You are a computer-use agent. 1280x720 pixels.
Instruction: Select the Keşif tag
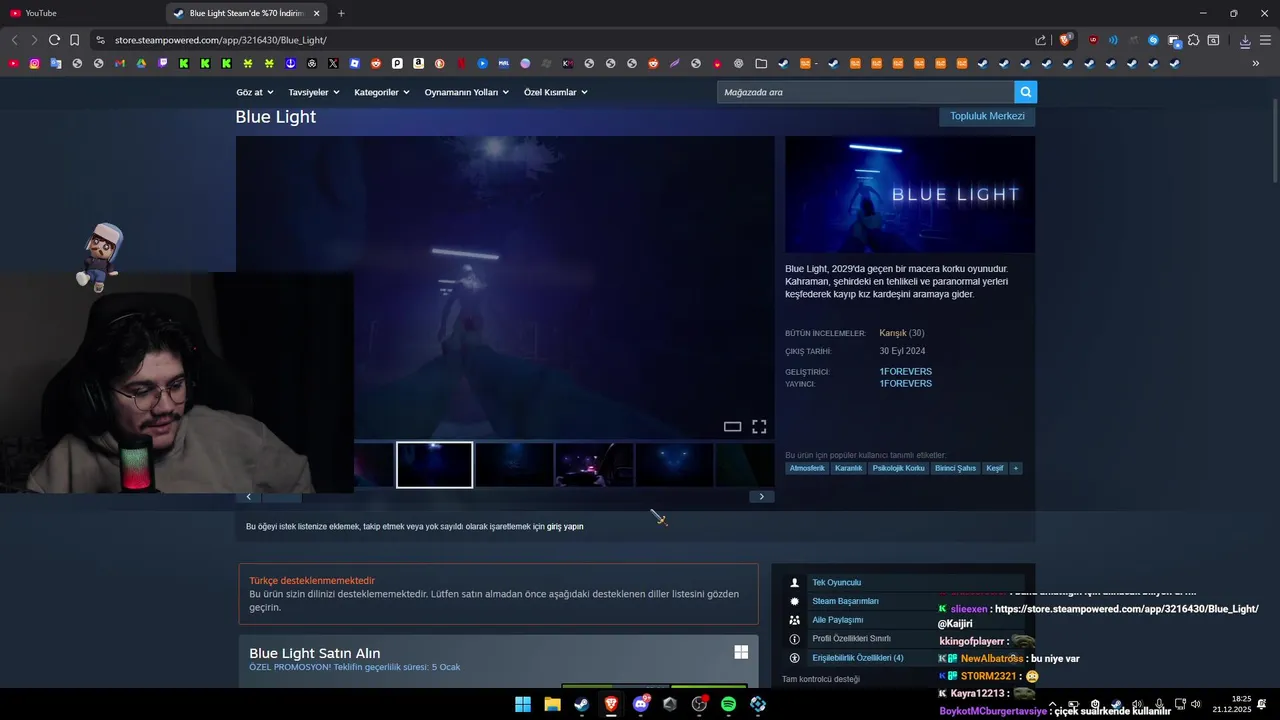[995, 468]
